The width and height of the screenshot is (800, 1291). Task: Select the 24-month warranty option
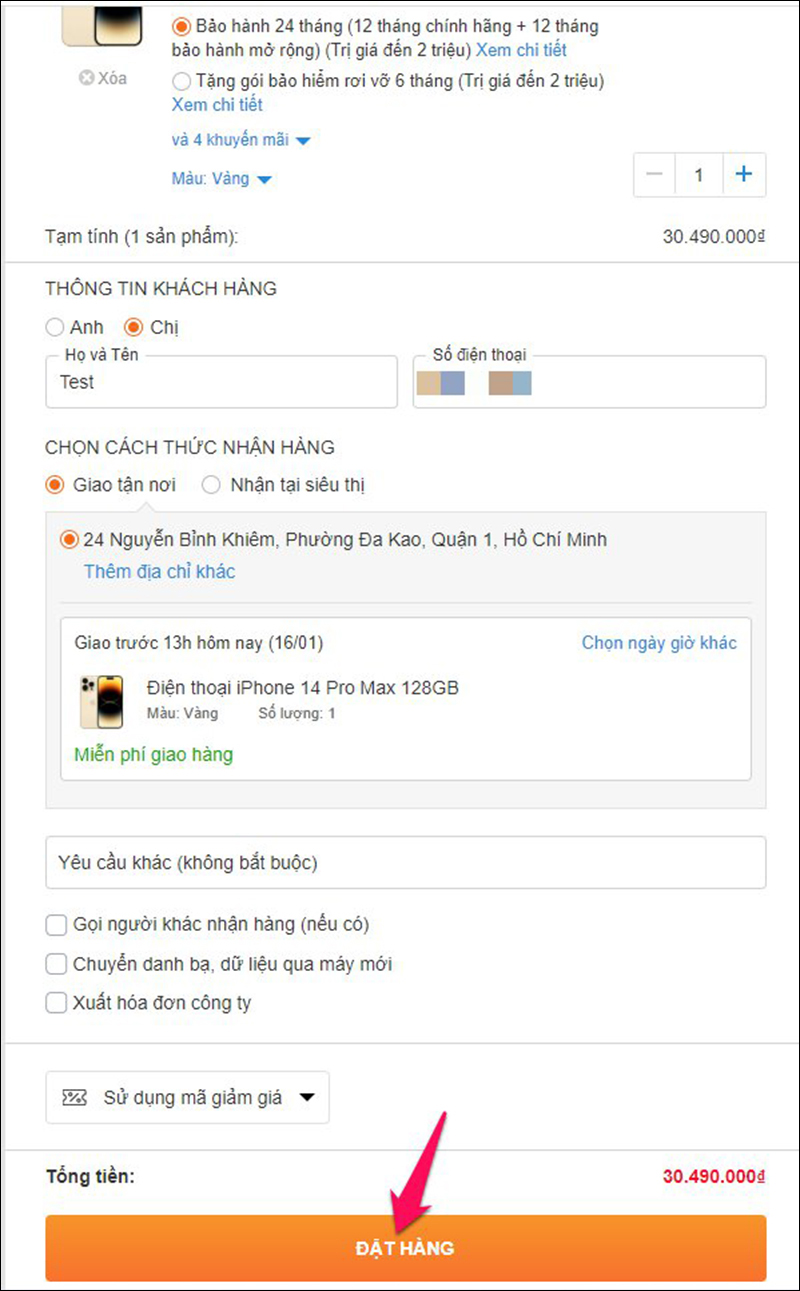point(181,27)
